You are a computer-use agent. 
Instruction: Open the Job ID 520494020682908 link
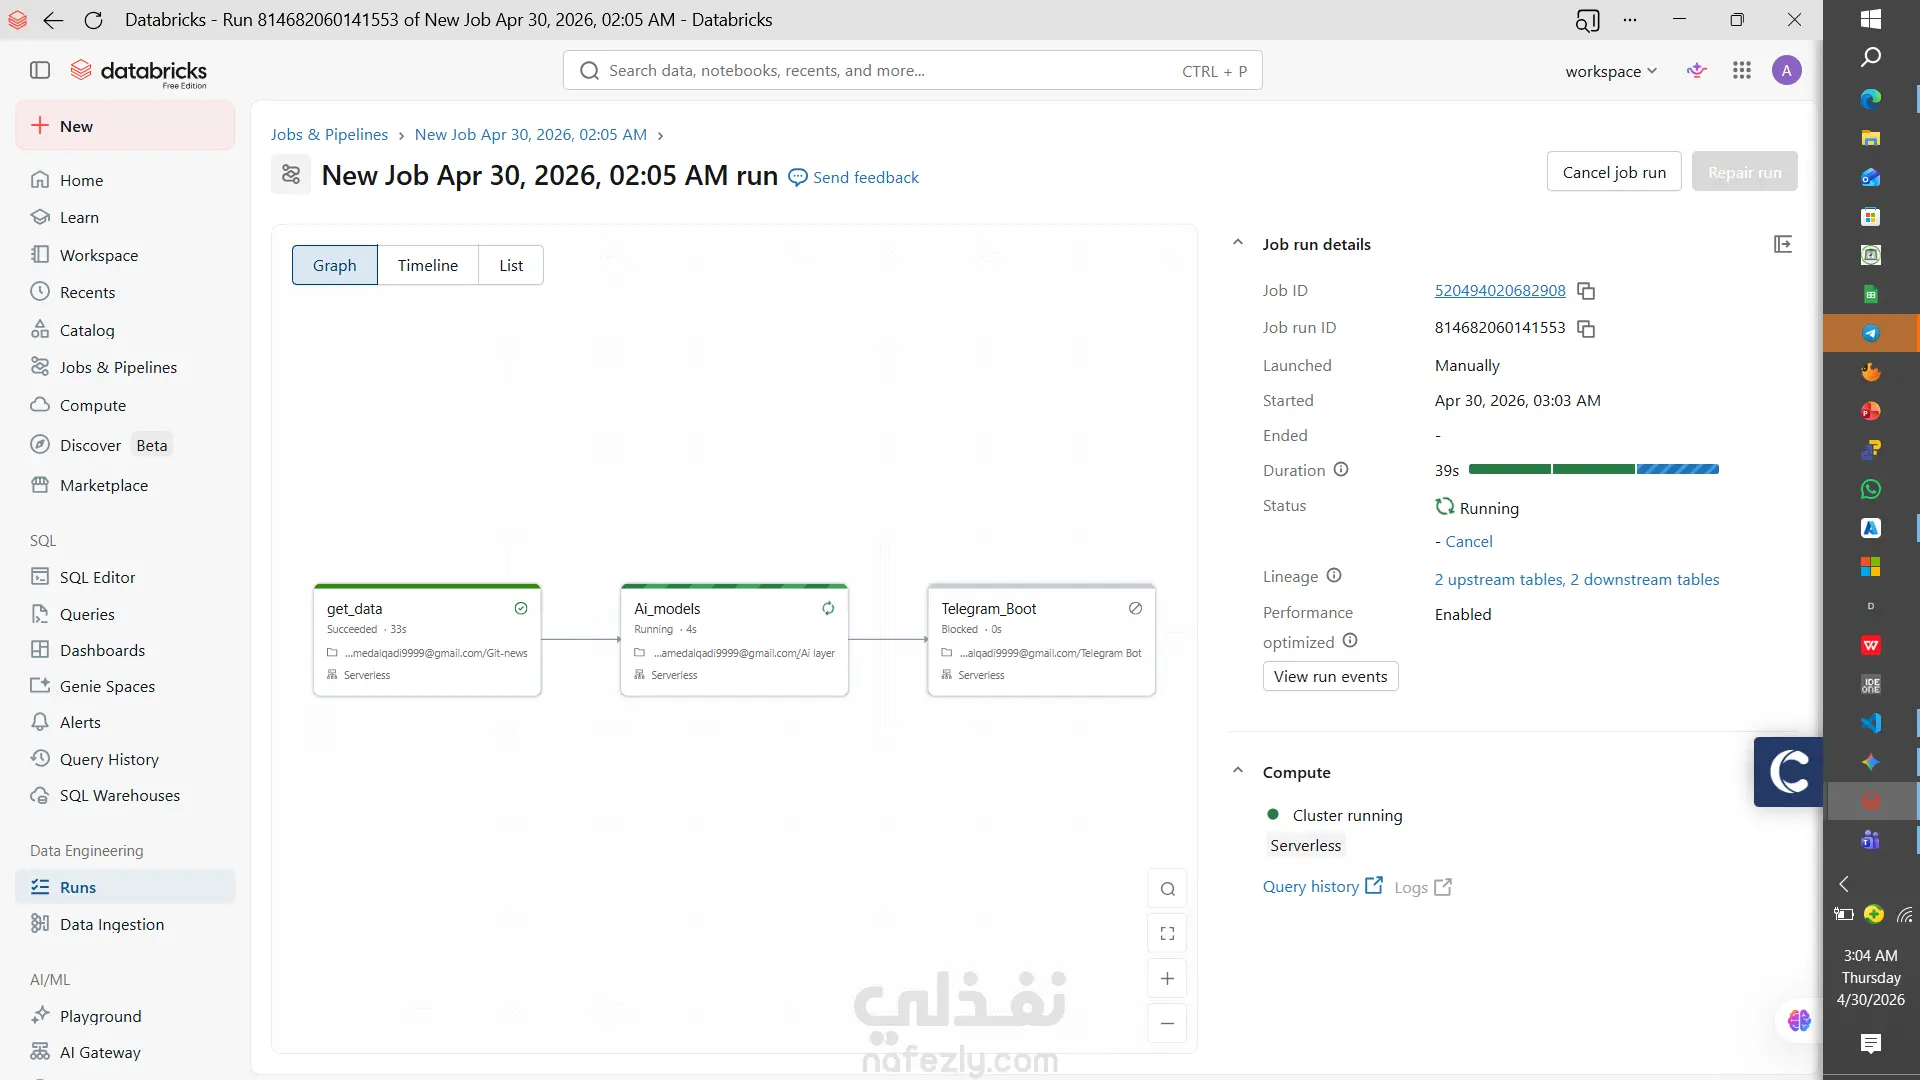tap(1500, 290)
